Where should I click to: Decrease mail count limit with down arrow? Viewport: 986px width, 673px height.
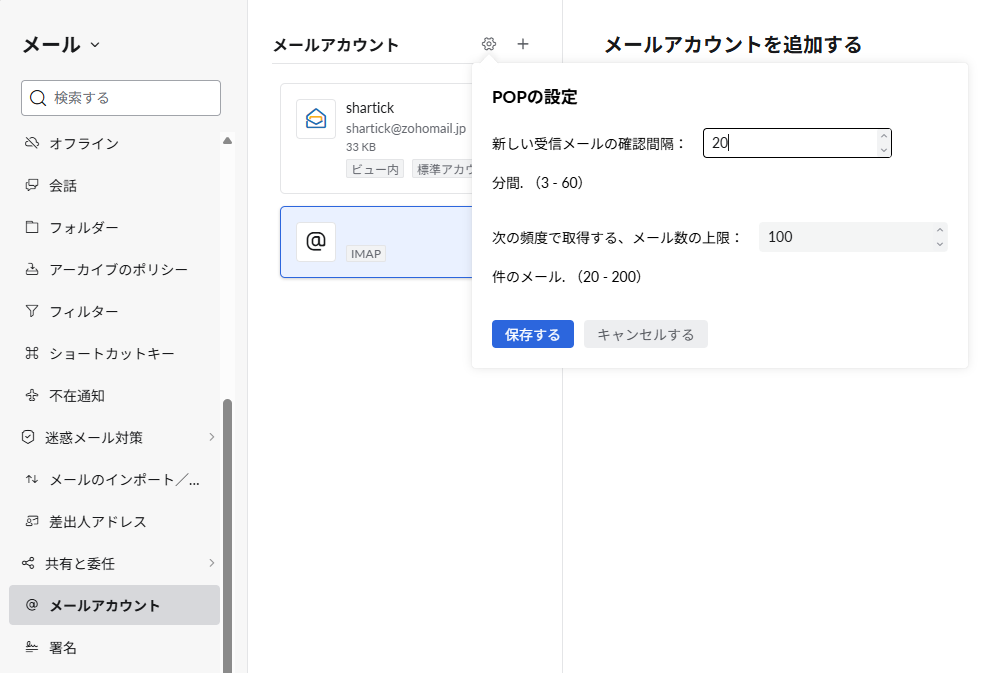tap(939, 244)
